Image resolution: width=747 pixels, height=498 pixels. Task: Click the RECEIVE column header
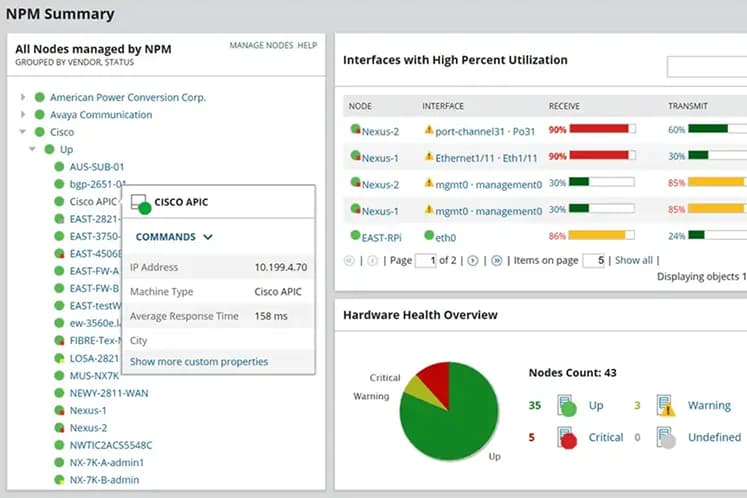click(x=564, y=106)
